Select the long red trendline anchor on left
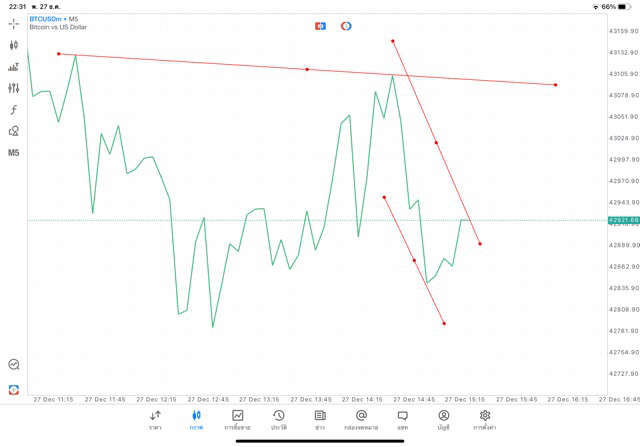Viewport: 640px width, 447px height. tap(59, 54)
